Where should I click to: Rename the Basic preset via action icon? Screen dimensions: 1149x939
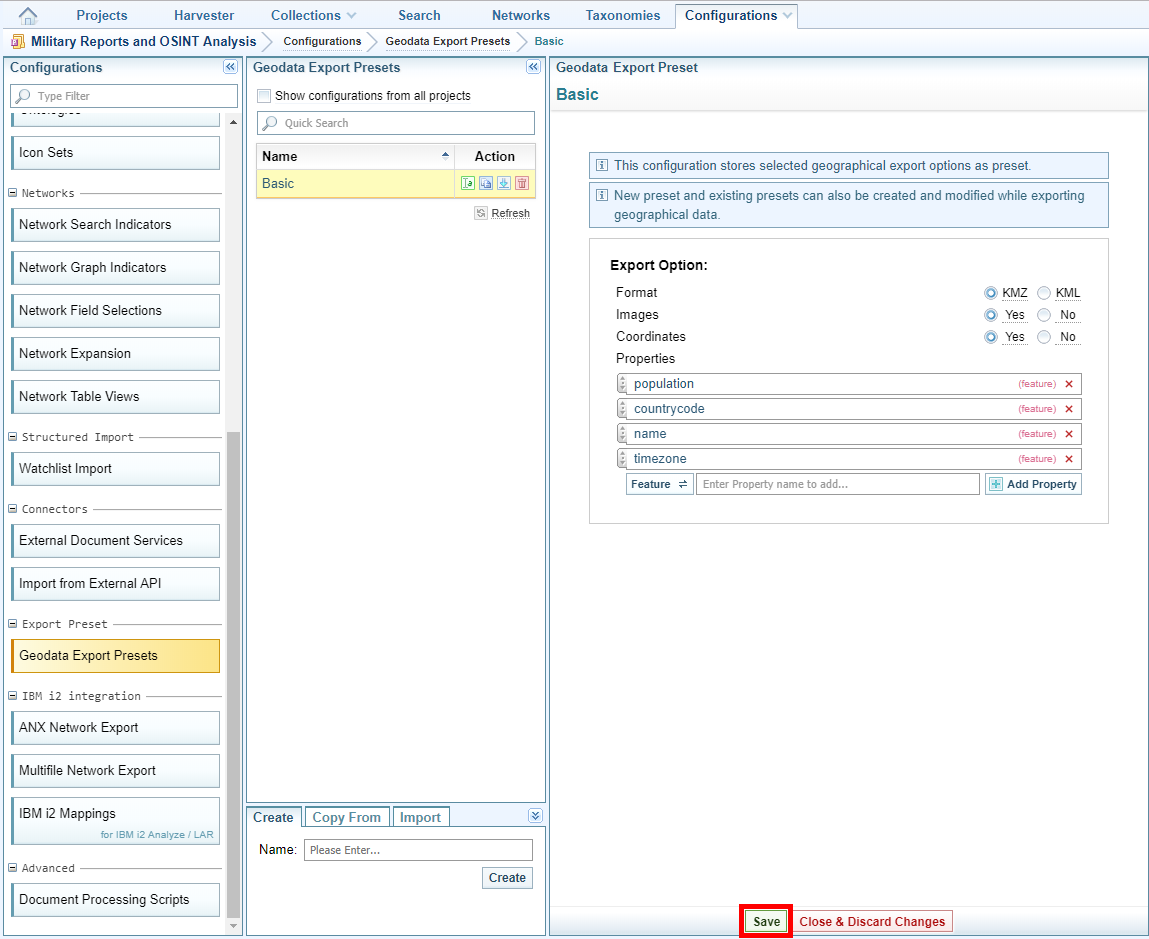coord(468,184)
